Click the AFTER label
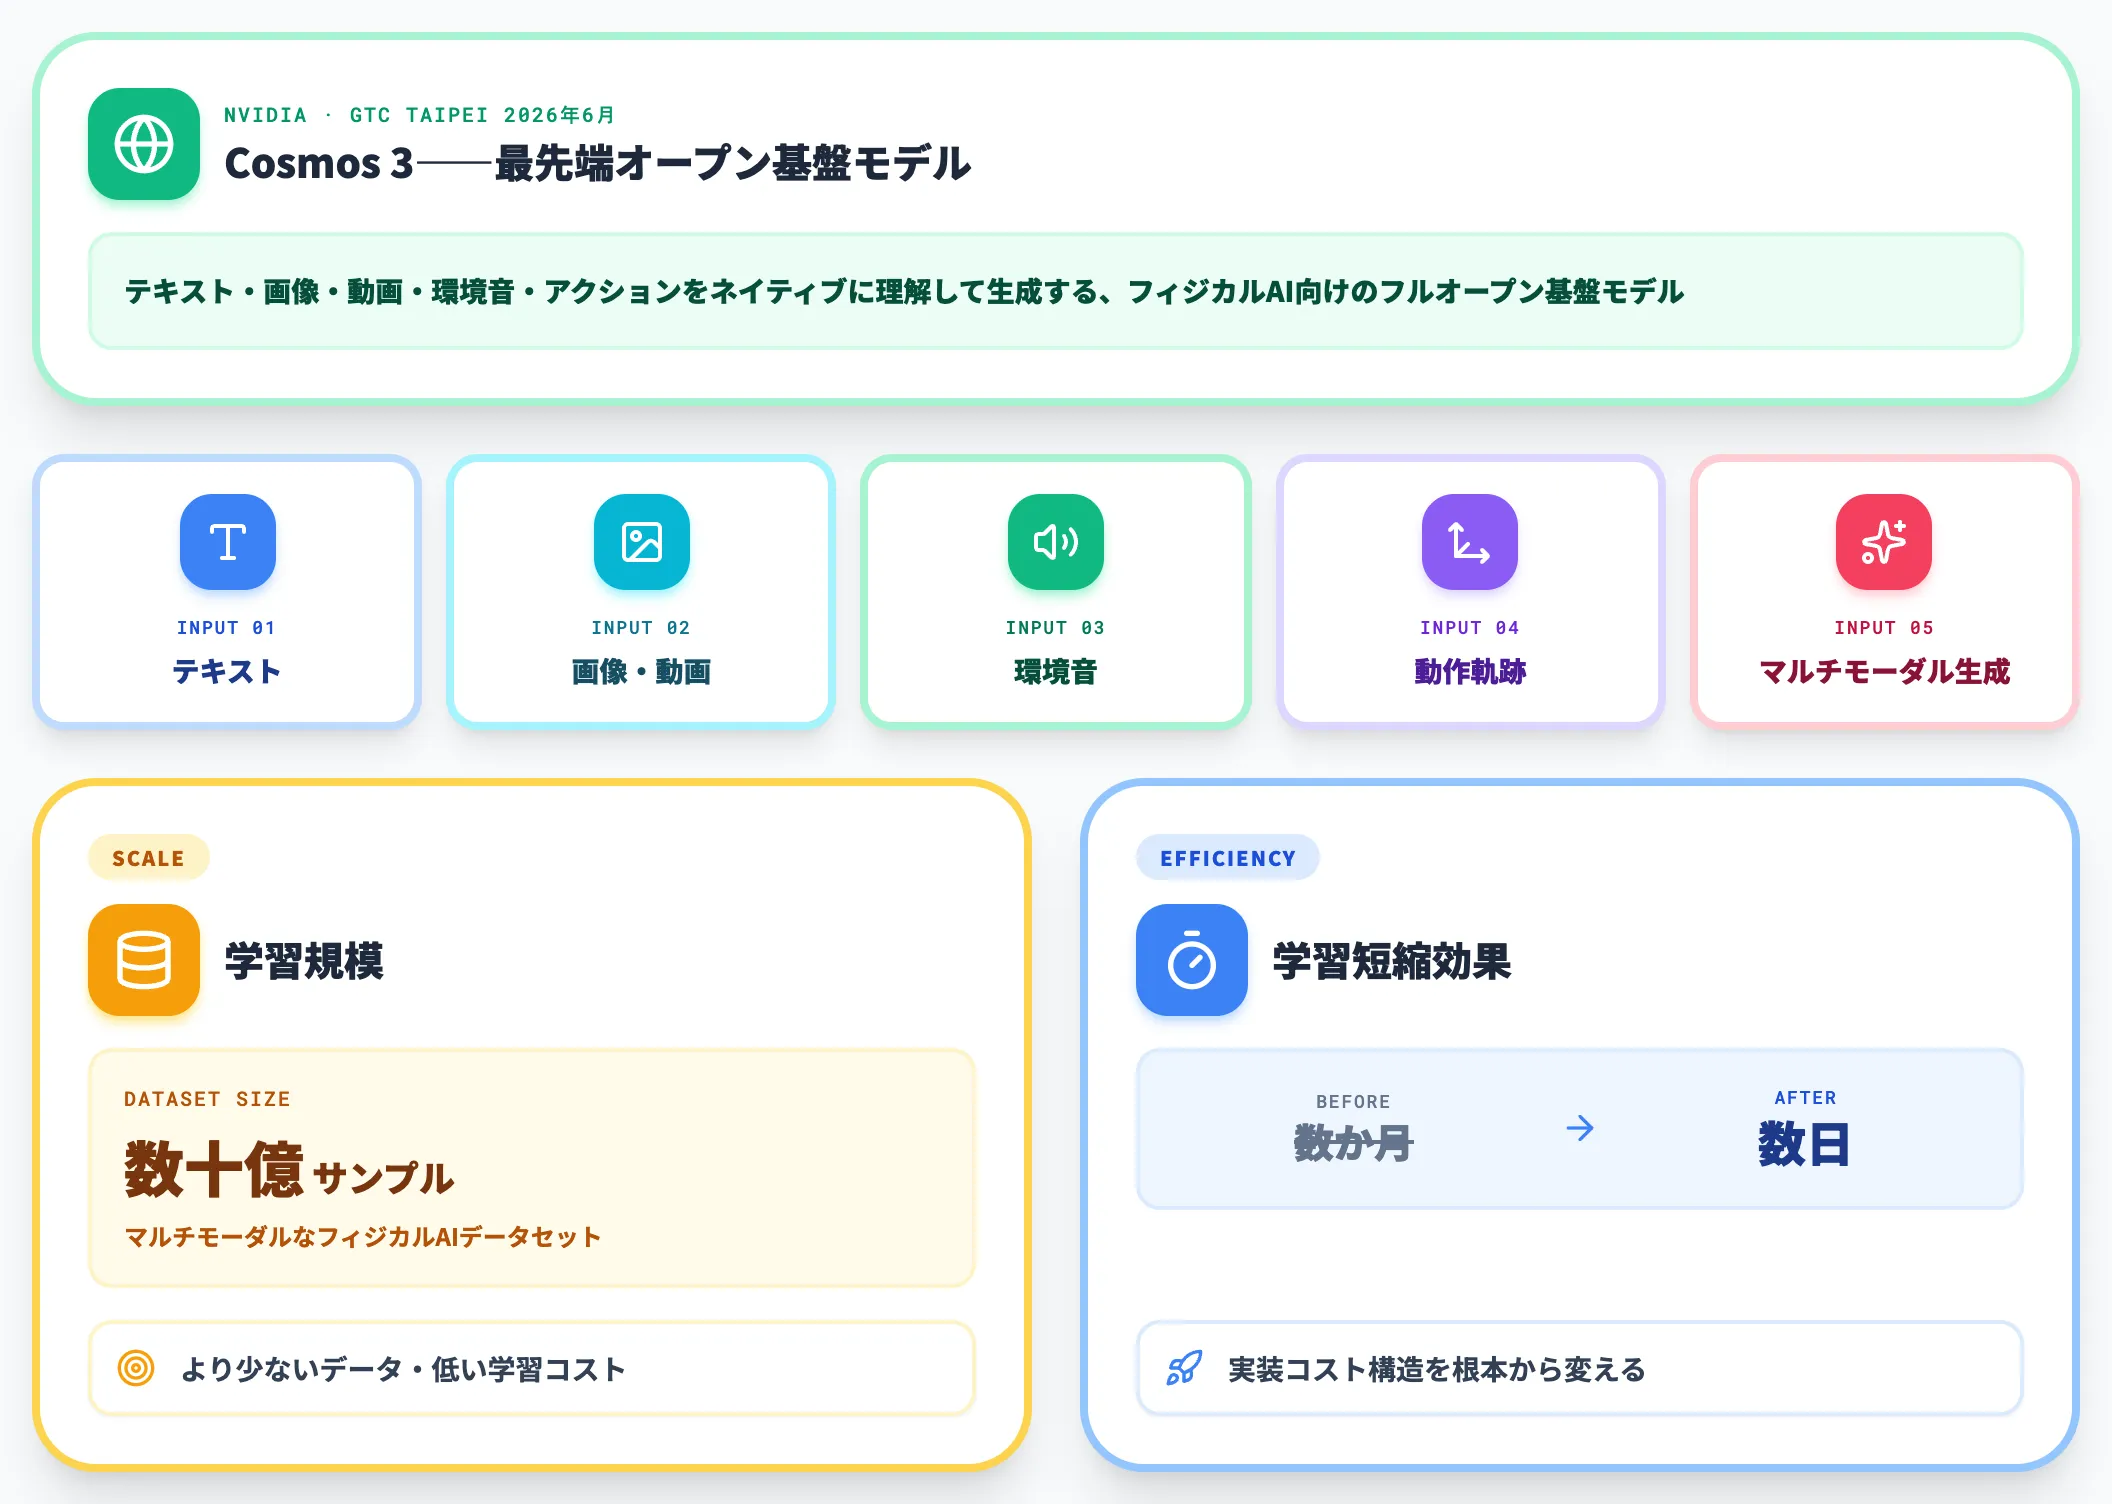Viewport: 2112px width, 1504px height. [1805, 1098]
